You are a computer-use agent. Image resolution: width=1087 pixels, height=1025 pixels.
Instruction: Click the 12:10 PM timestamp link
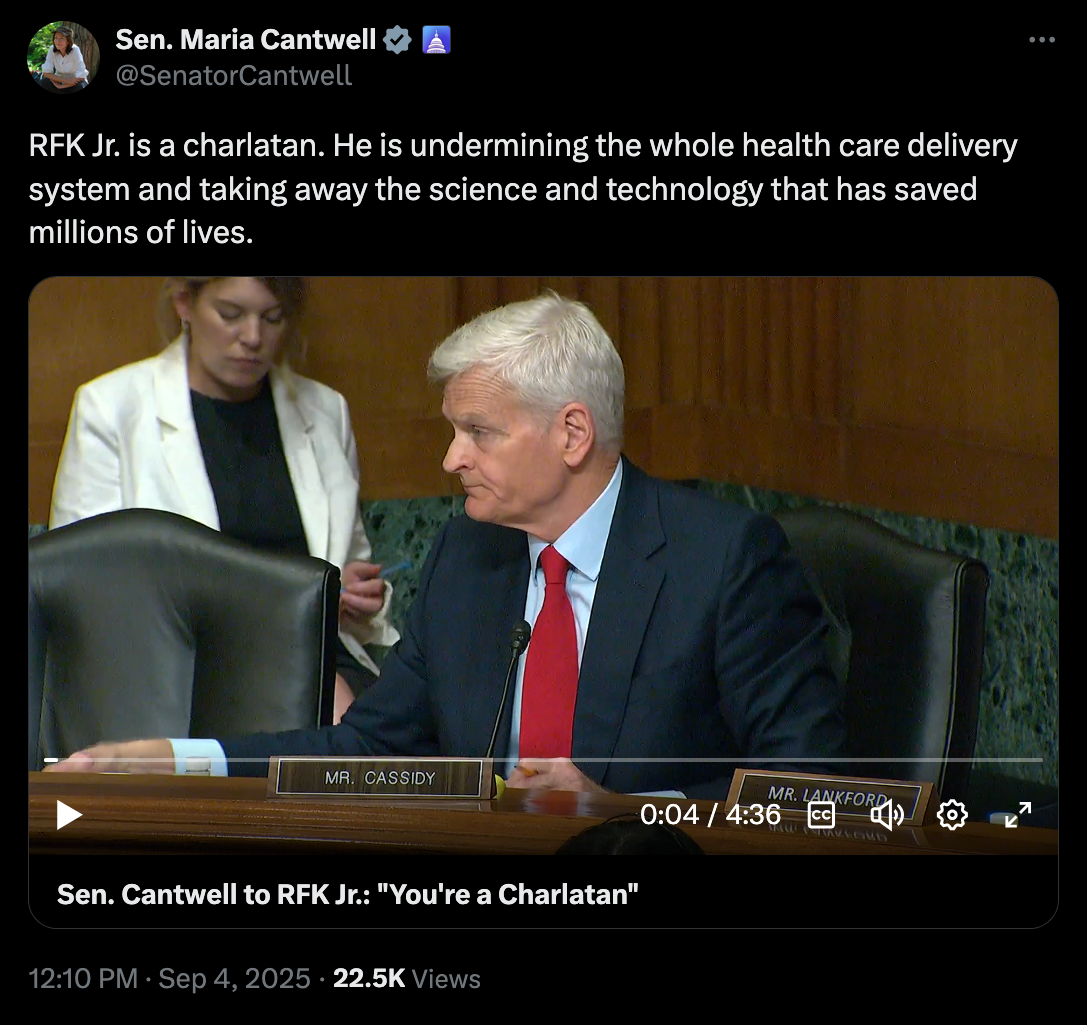tap(83, 979)
